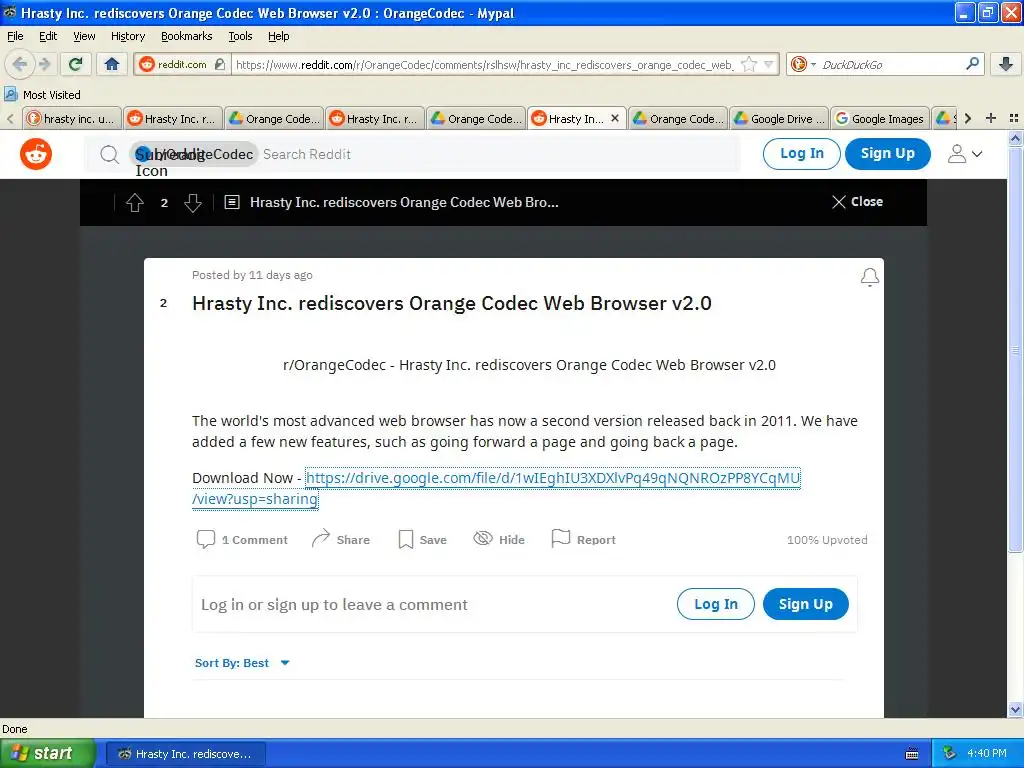Open the 1 Comment link
The height and width of the screenshot is (768, 1024).
242,539
